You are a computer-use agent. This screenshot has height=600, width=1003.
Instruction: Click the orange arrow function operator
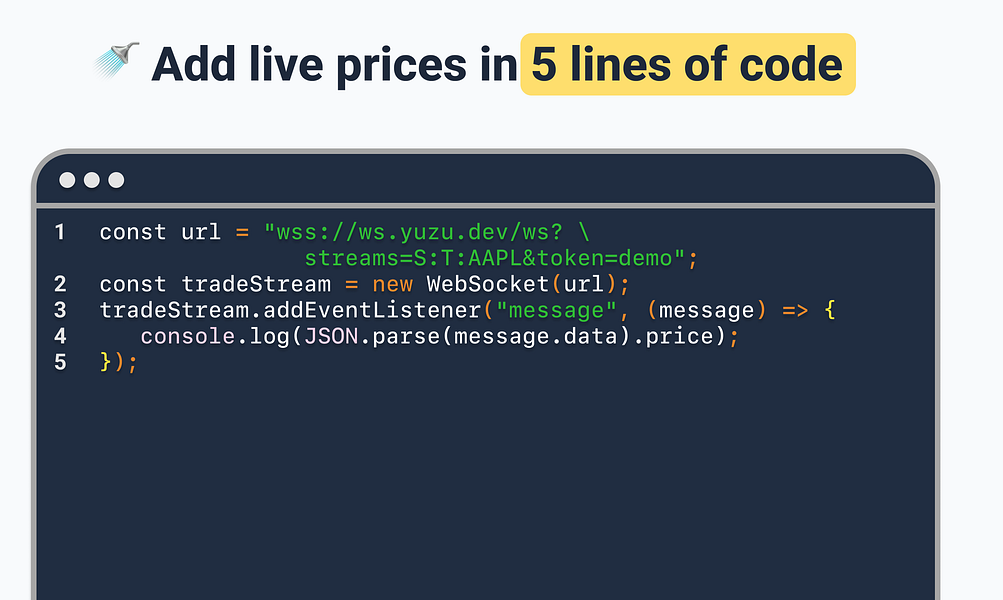click(795, 311)
